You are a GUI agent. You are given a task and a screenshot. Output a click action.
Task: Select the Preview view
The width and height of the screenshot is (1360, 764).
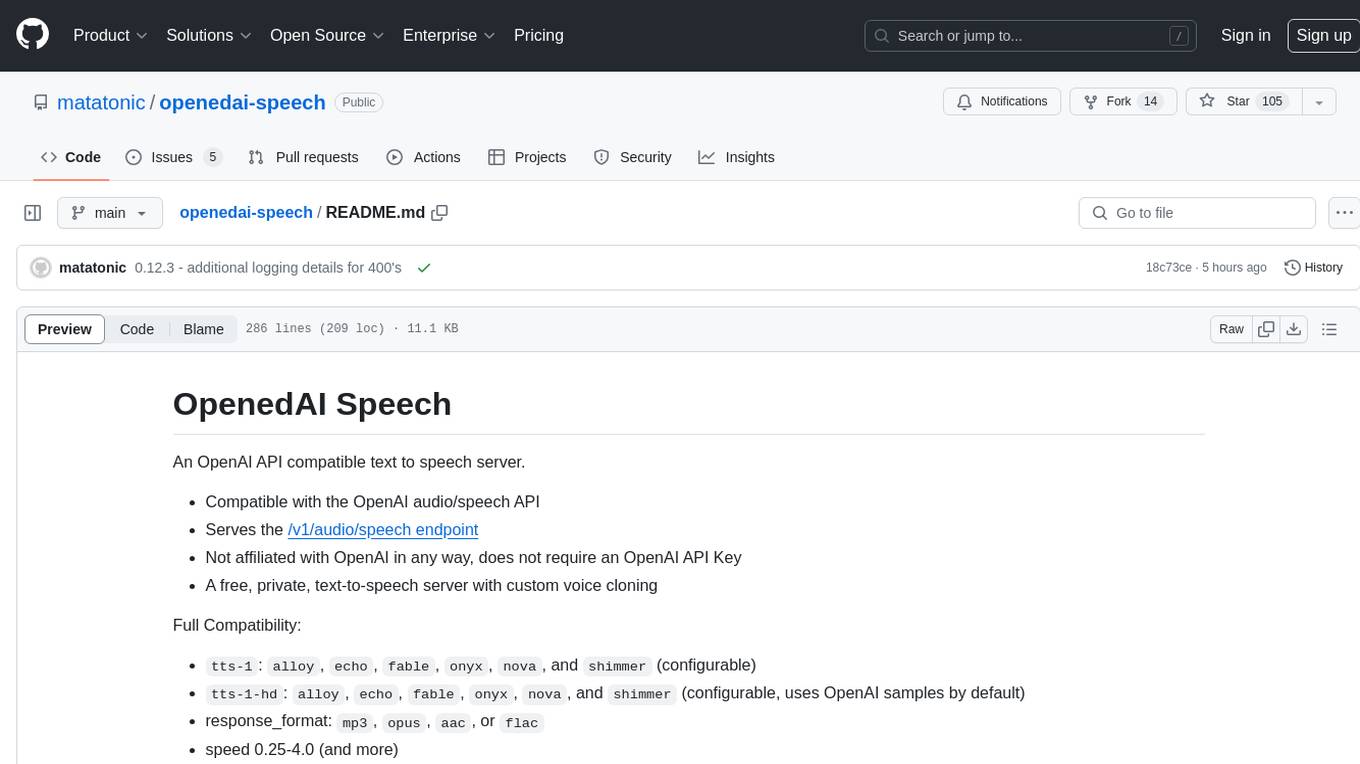[65, 329]
